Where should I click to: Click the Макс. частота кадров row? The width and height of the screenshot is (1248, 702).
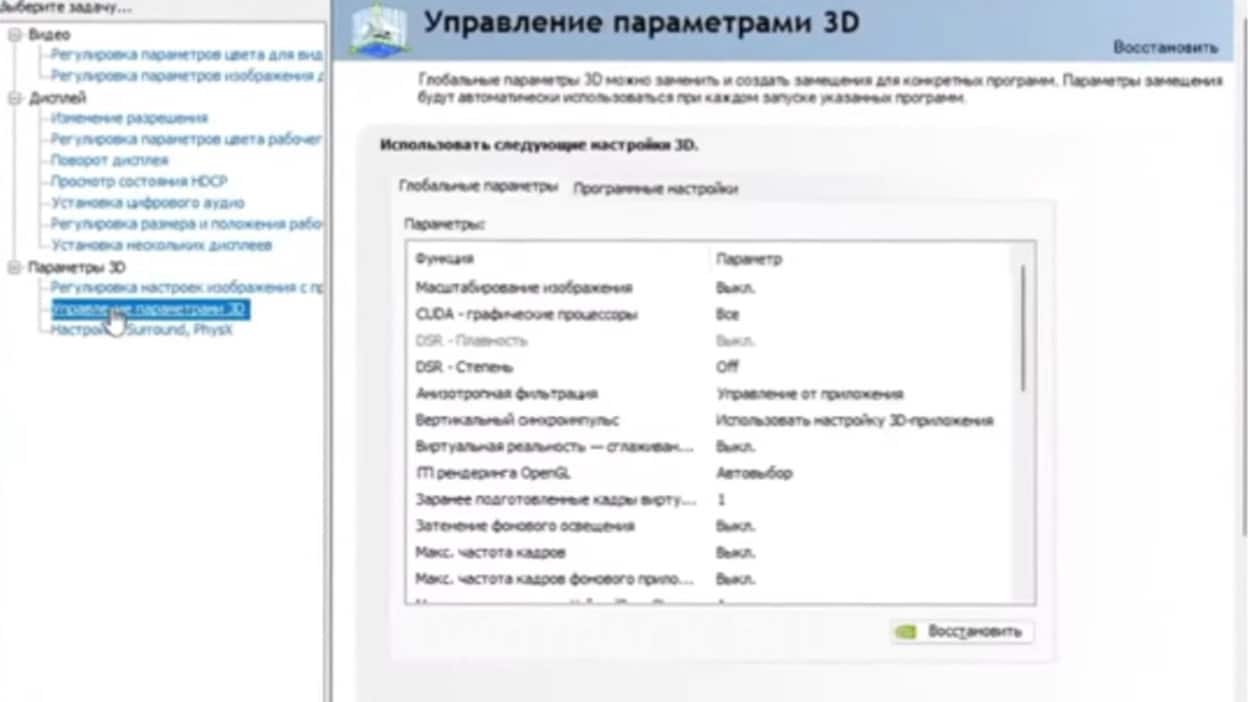point(490,553)
